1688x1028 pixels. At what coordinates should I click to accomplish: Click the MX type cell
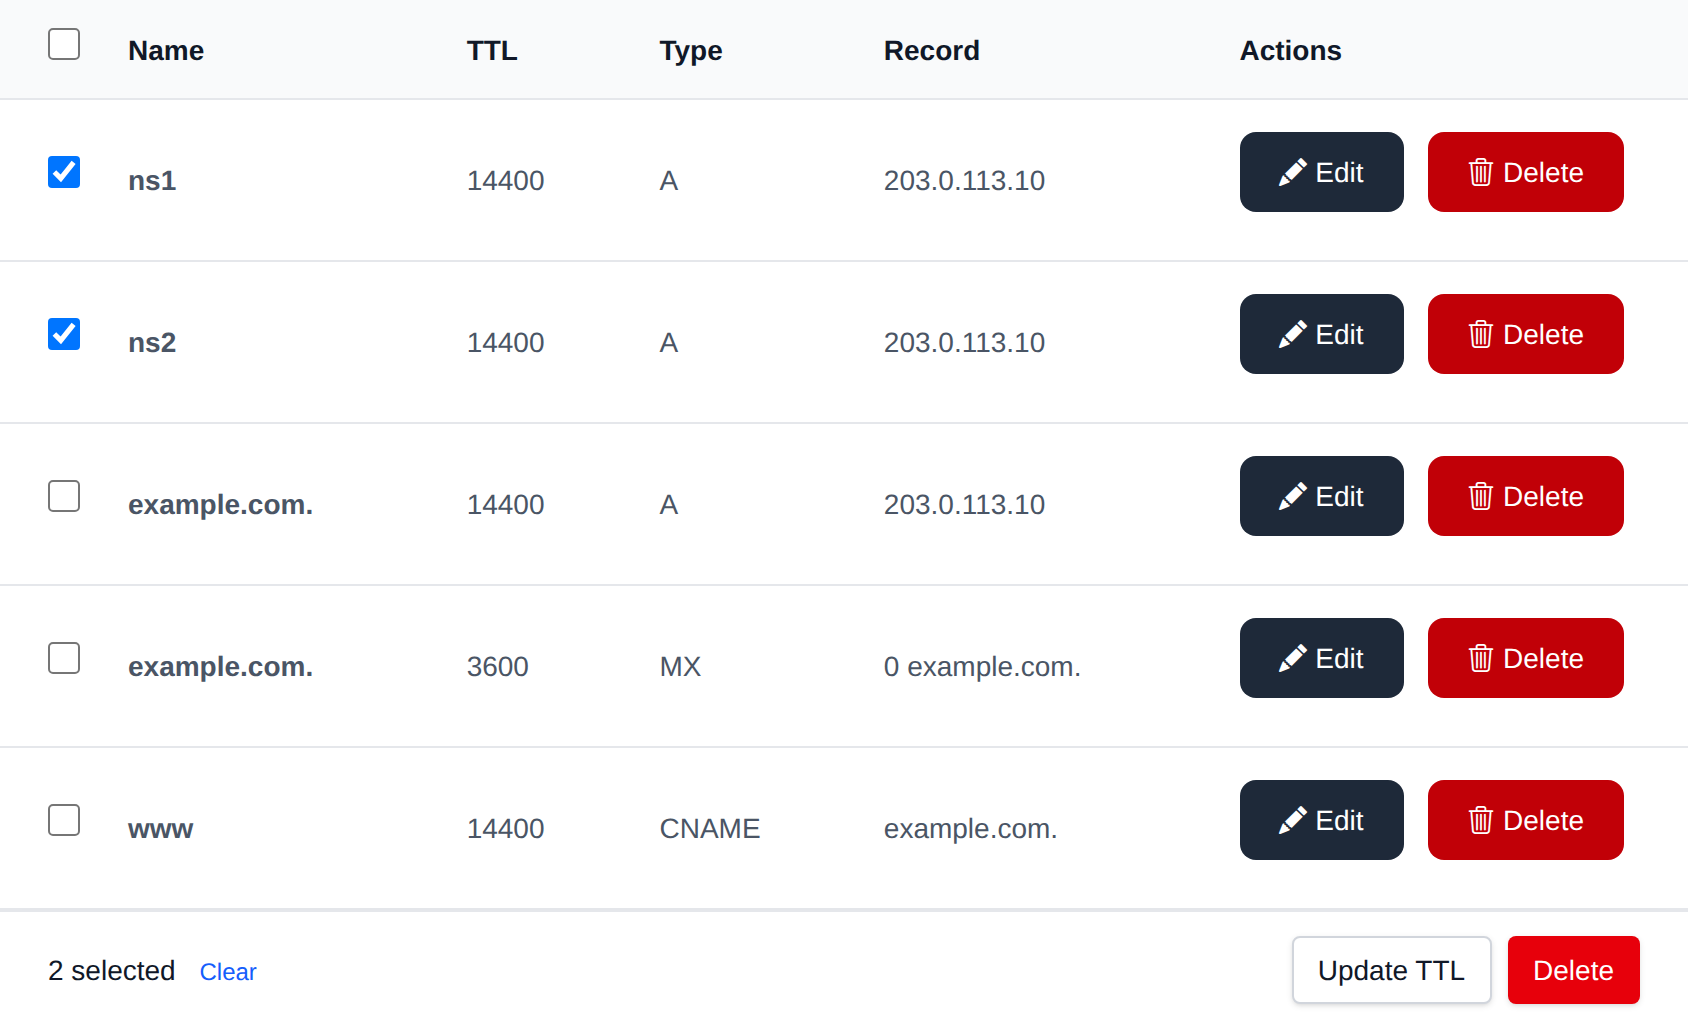click(x=680, y=667)
